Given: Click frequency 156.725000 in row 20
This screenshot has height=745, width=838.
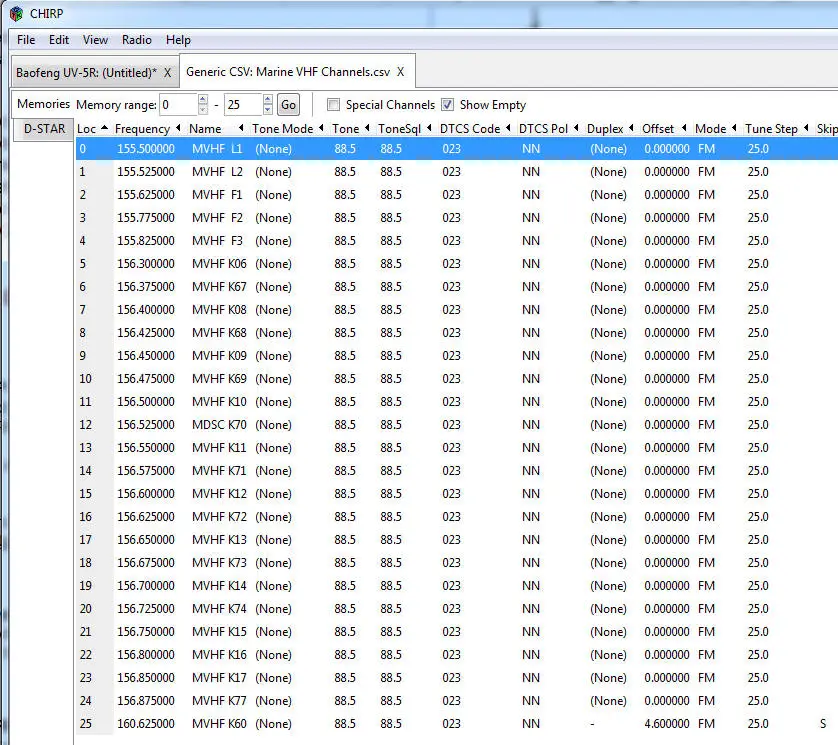Looking at the screenshot, I should click(146, 608).
